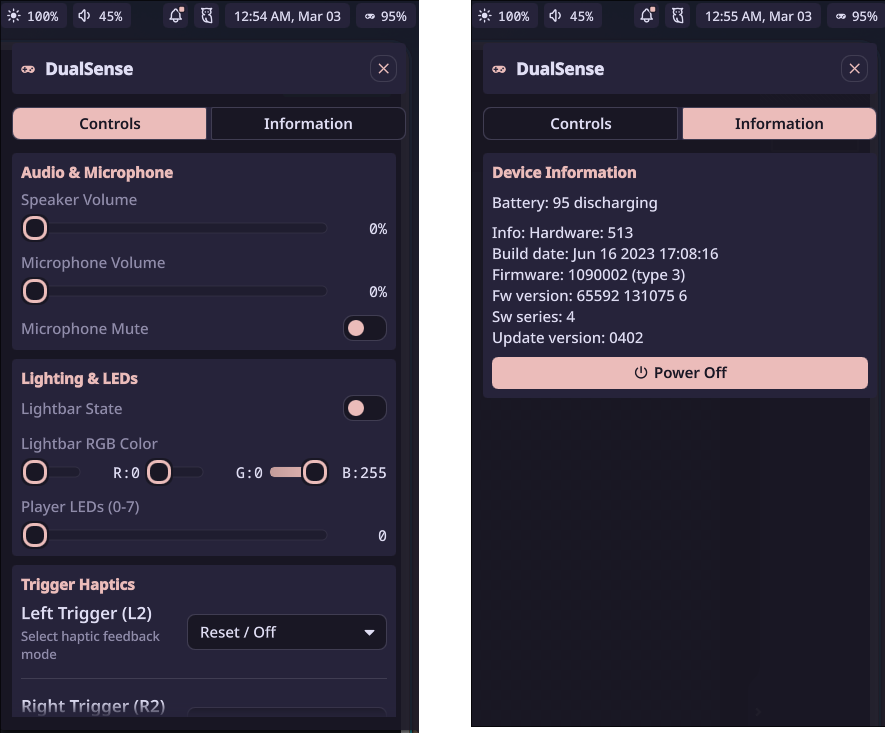Image resolution: width=885 pixels, height=733 pixels.
Task: Click the lightbar blue (B) slider handle
Action: (x=315, y=472)
